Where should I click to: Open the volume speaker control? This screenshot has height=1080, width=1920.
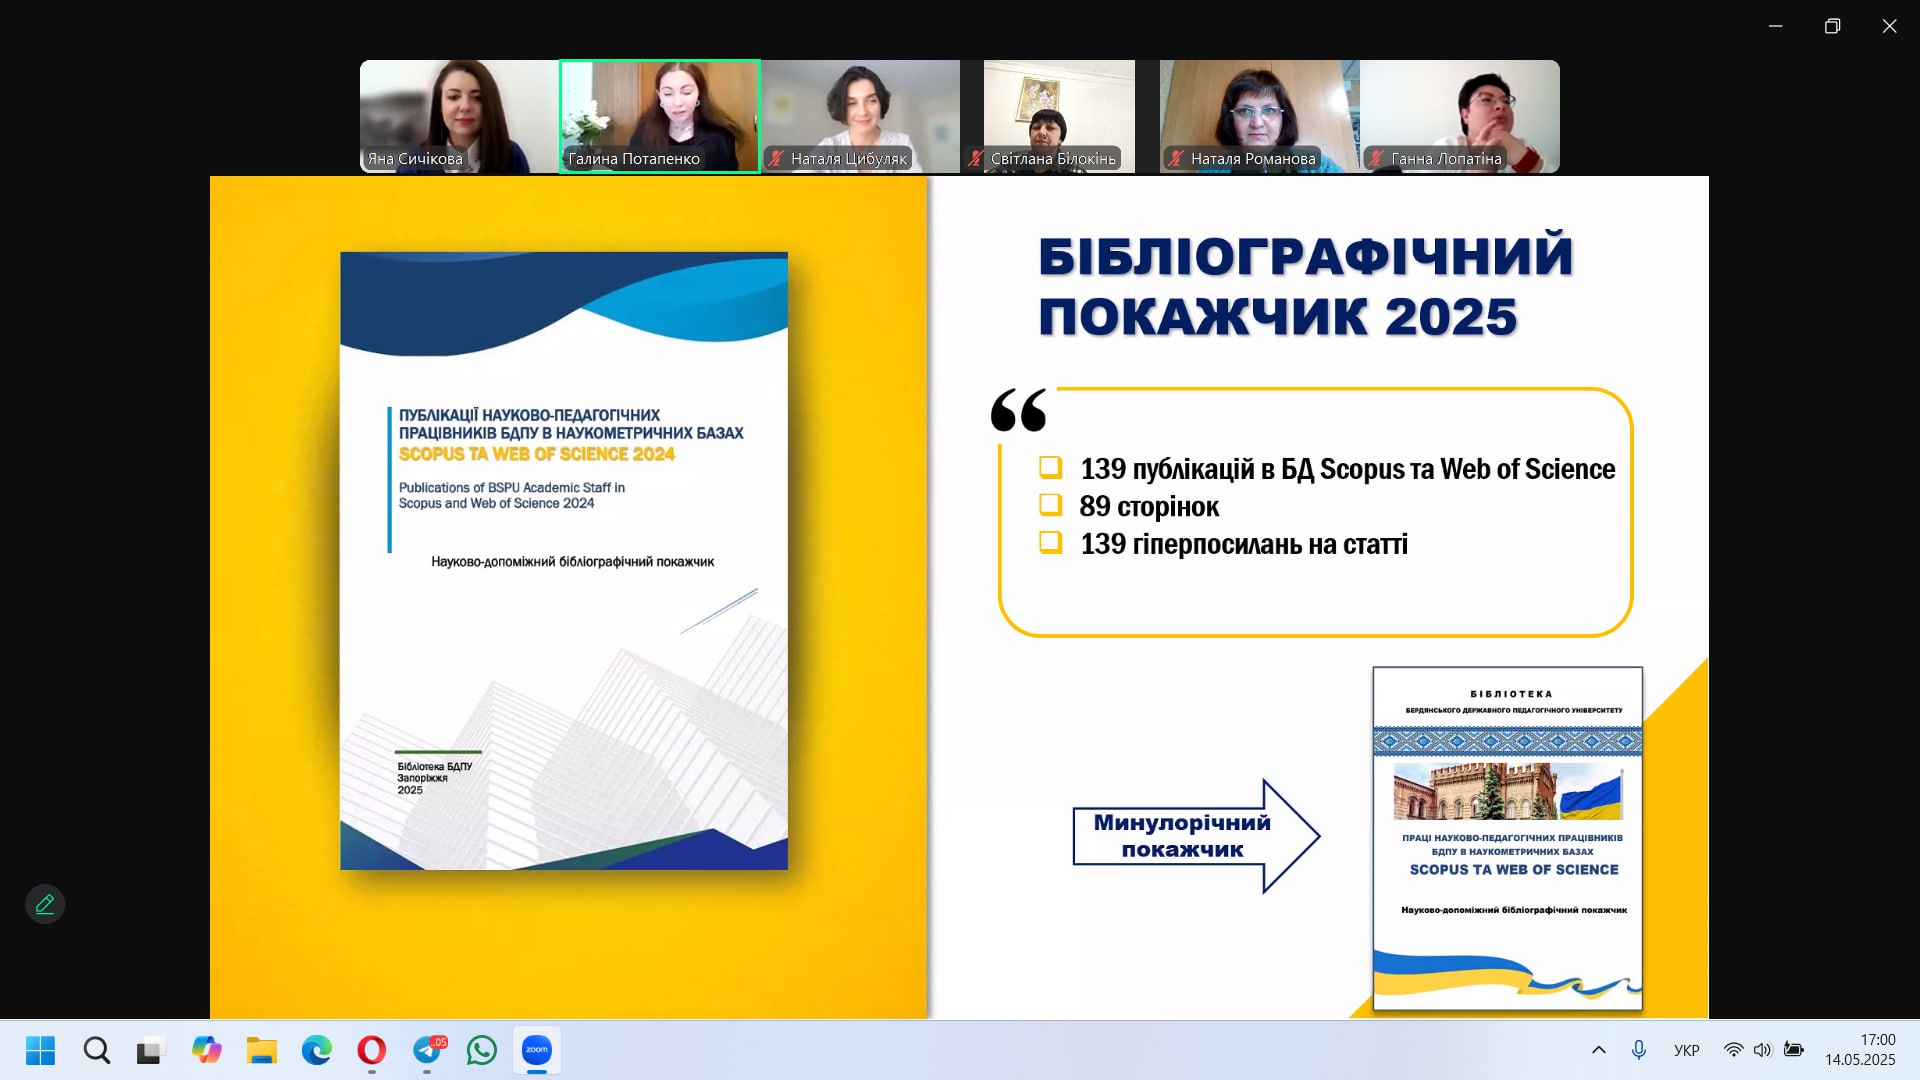point(1762,1050)
